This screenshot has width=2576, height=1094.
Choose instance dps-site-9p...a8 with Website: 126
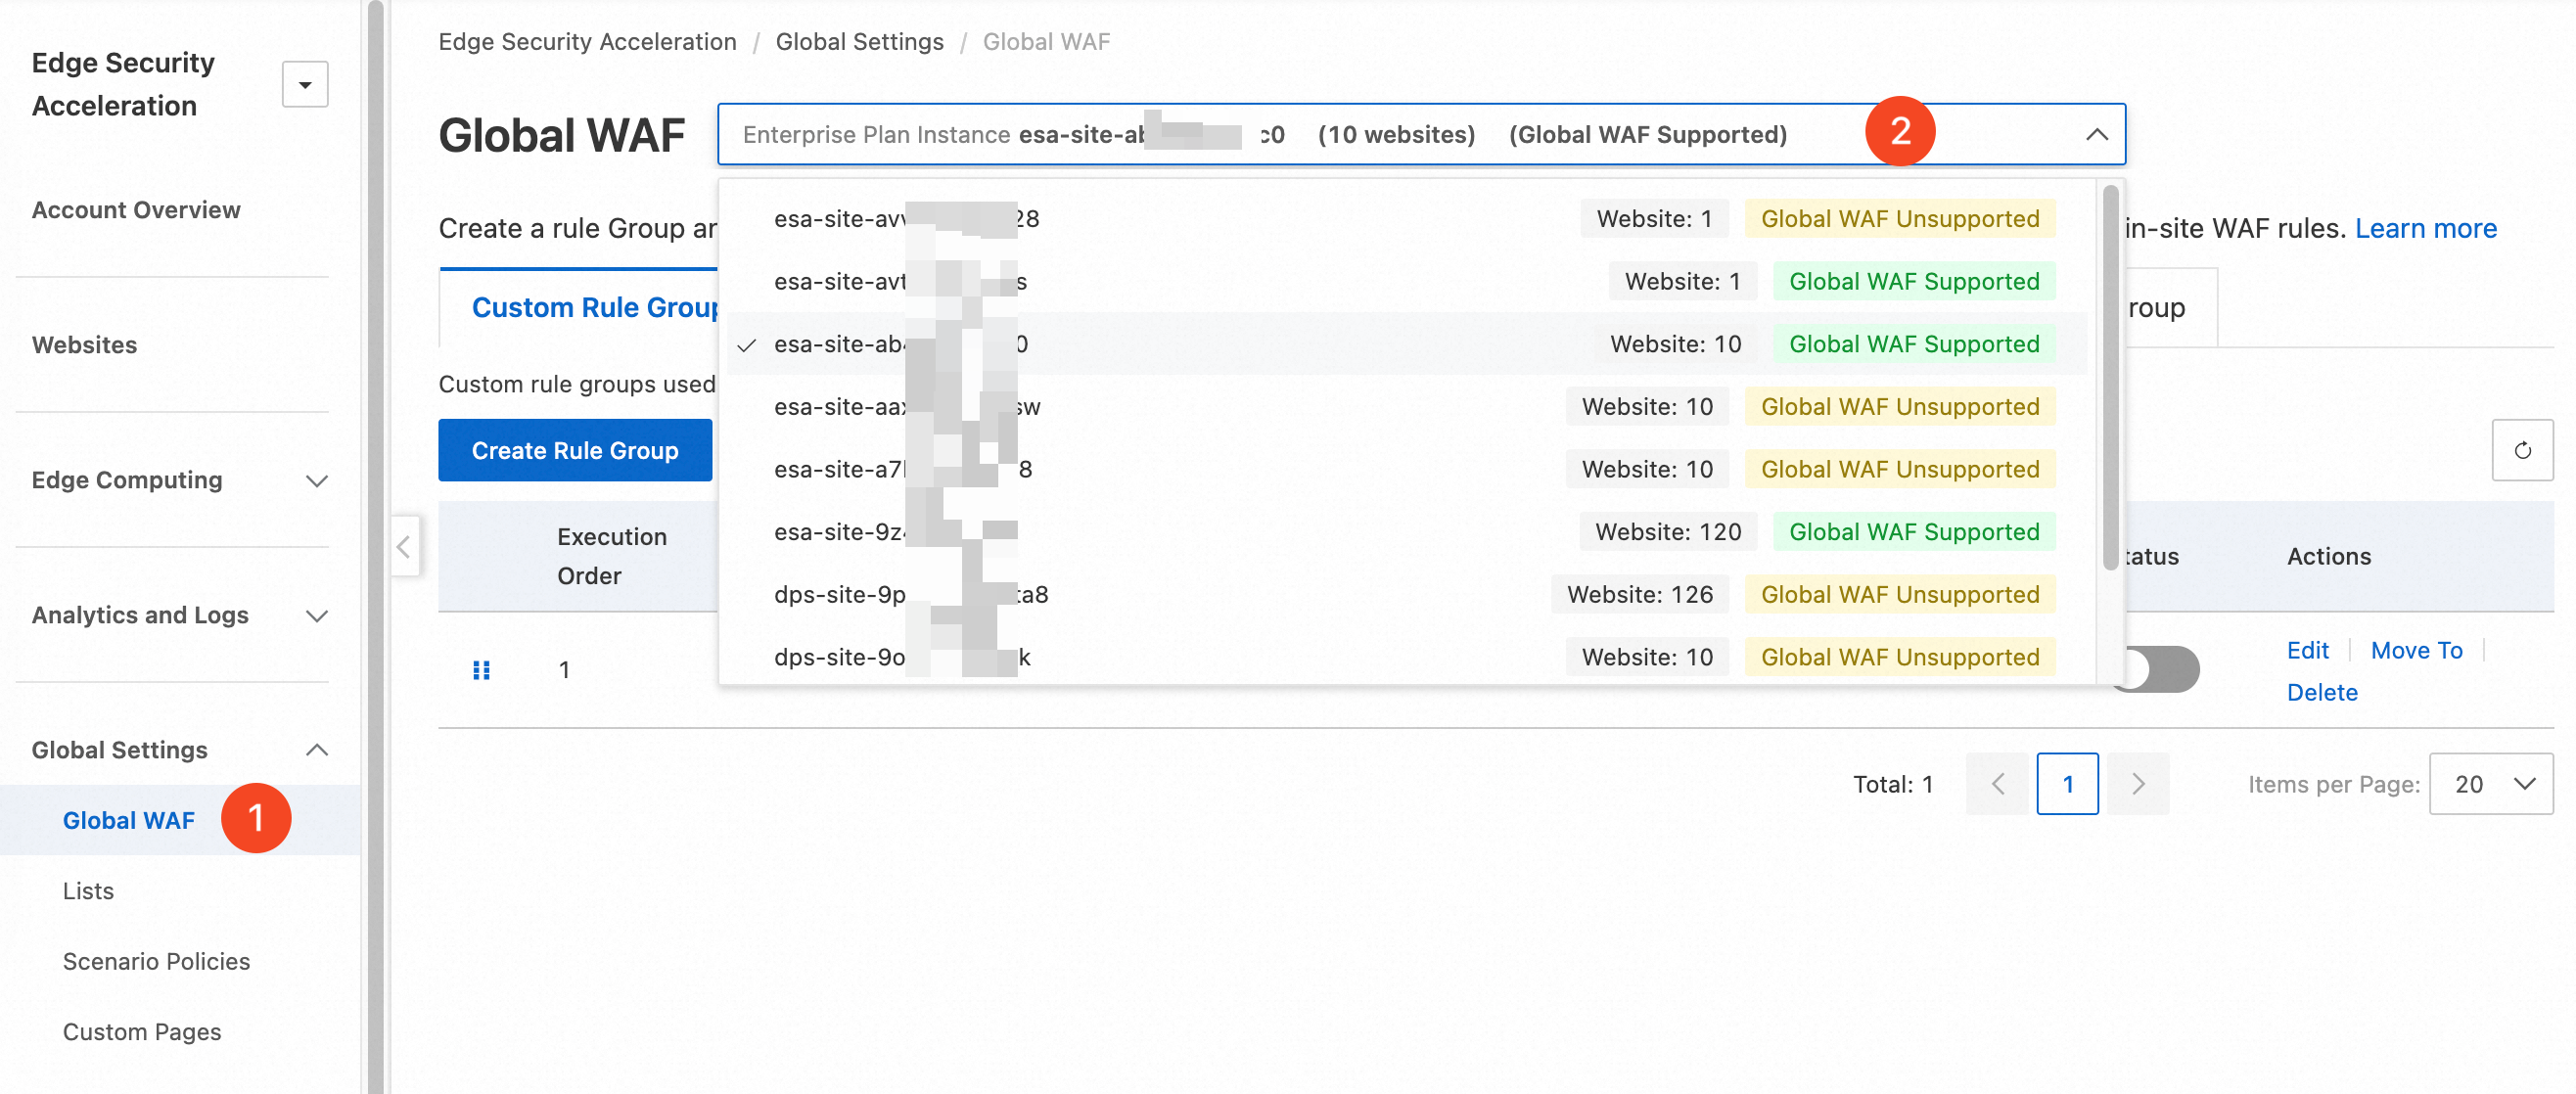[x=1407, y=595]
